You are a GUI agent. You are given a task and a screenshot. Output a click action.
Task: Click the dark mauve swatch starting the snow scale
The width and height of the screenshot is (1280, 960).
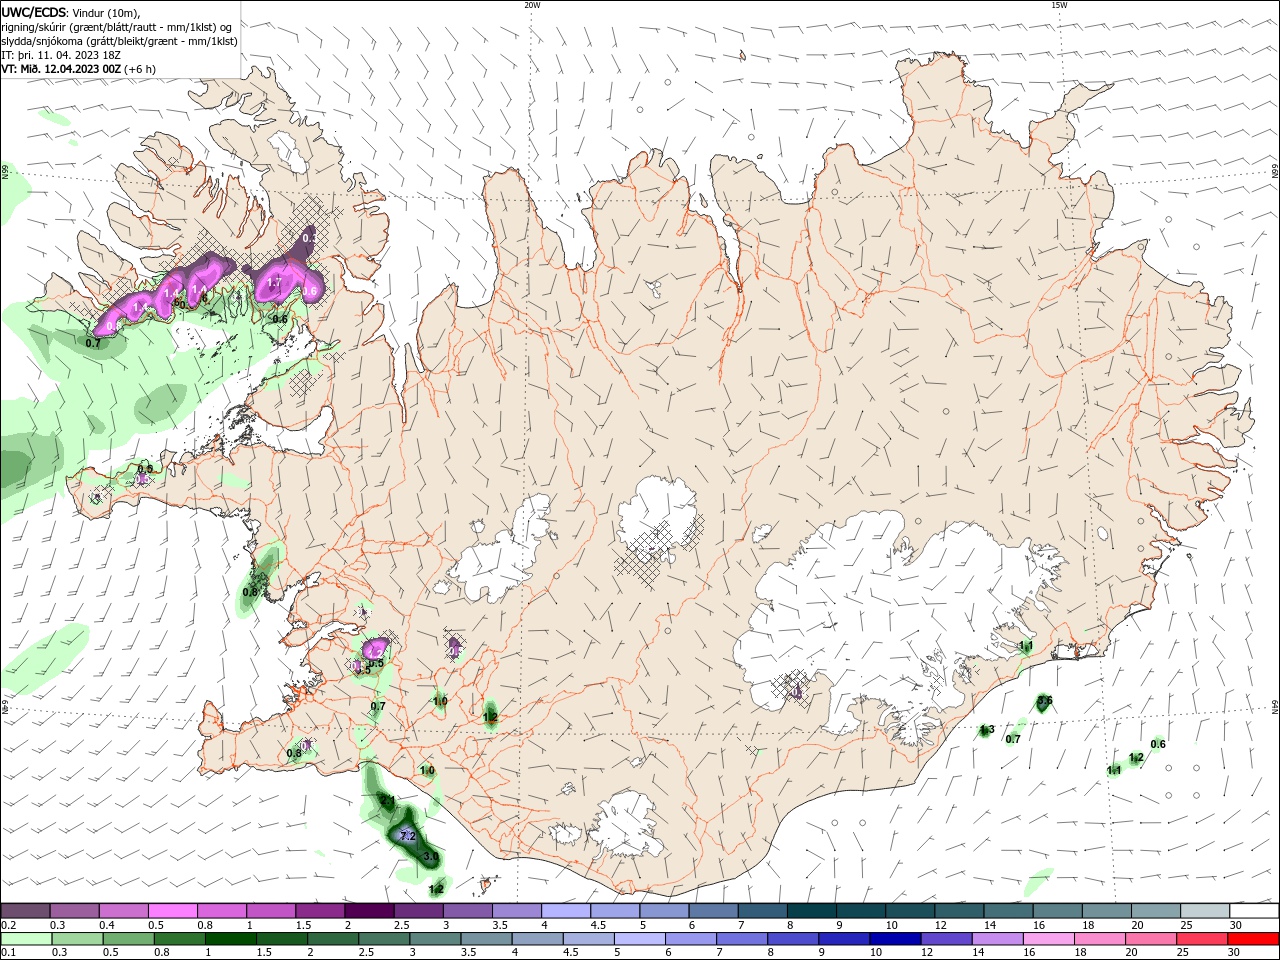click(25, 910)
